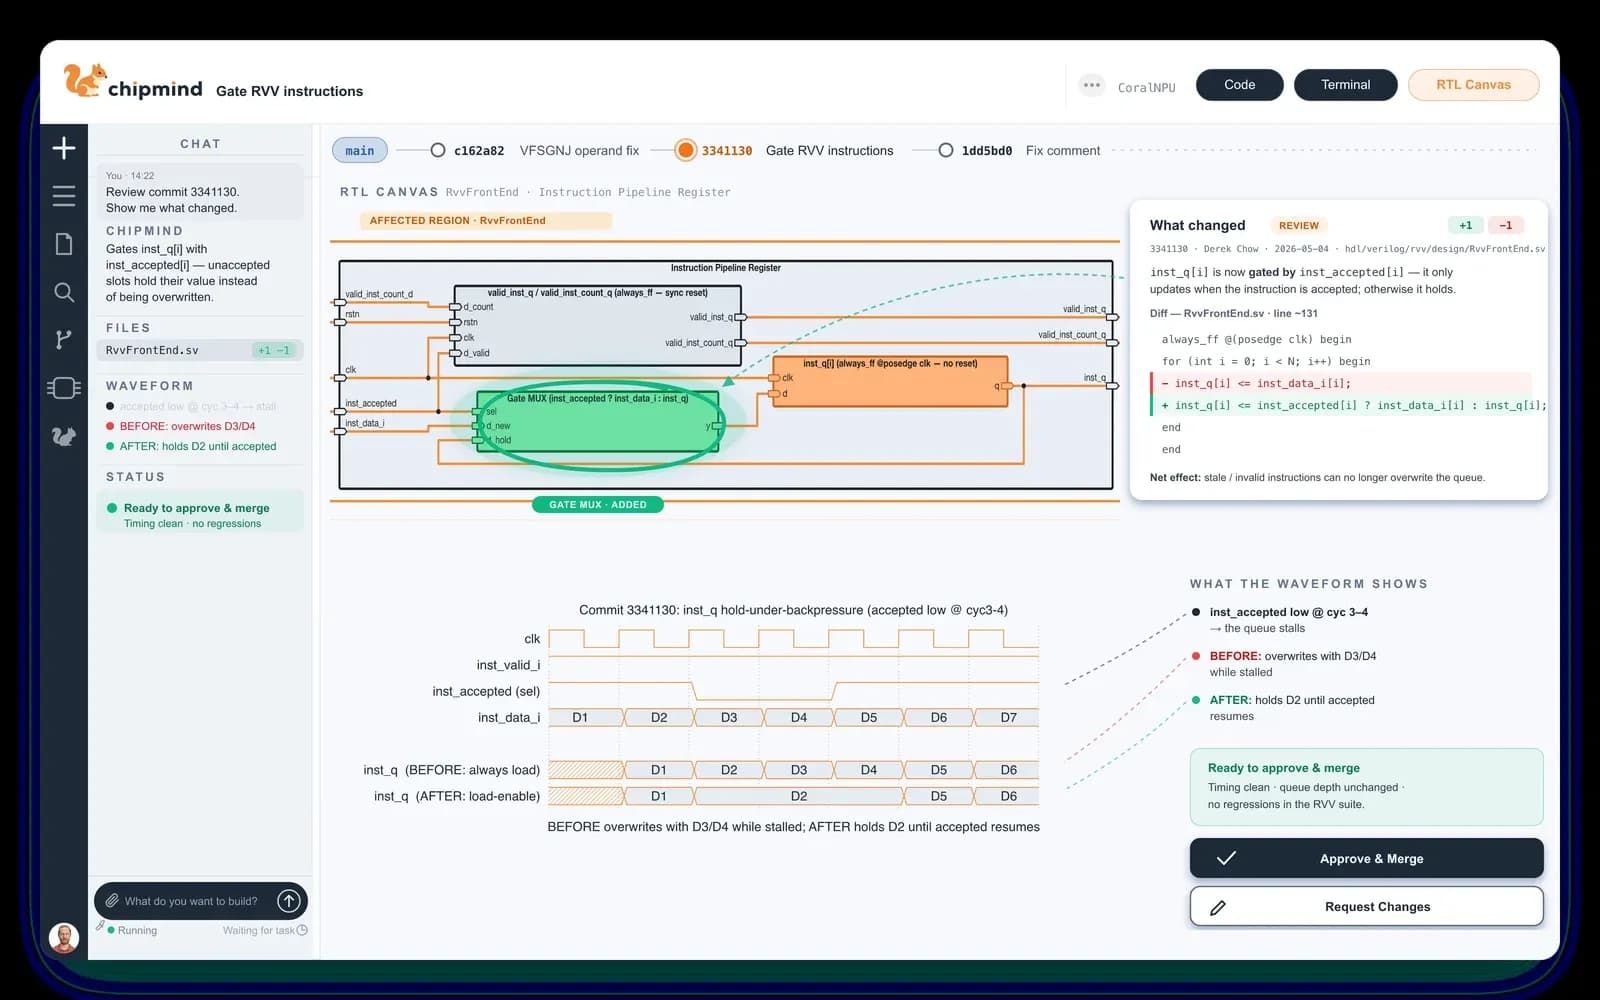Open the chip component icon in sidebar
This screenshot has width=1600, height=1000.
coord(64,388)
